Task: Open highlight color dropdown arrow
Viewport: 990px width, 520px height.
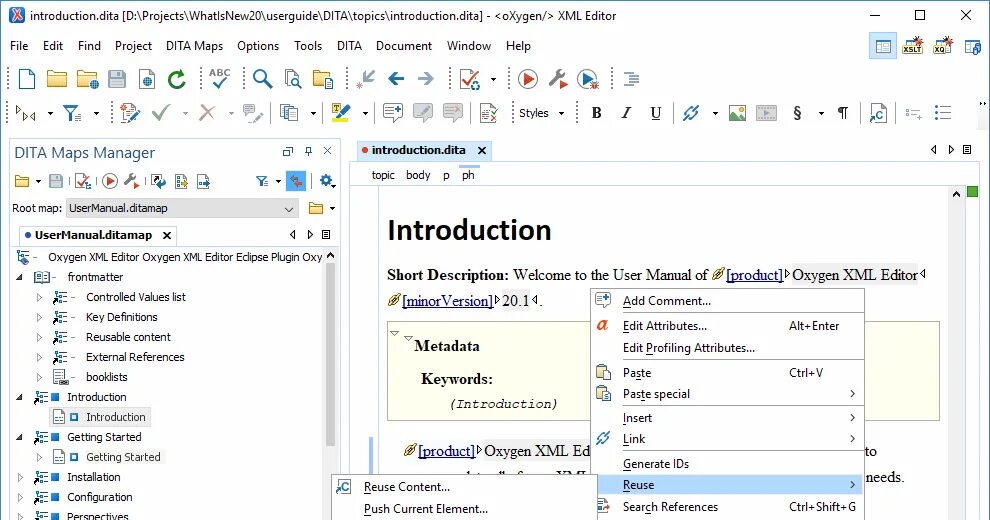Action: pyautogui.click(x=365, y=114)
